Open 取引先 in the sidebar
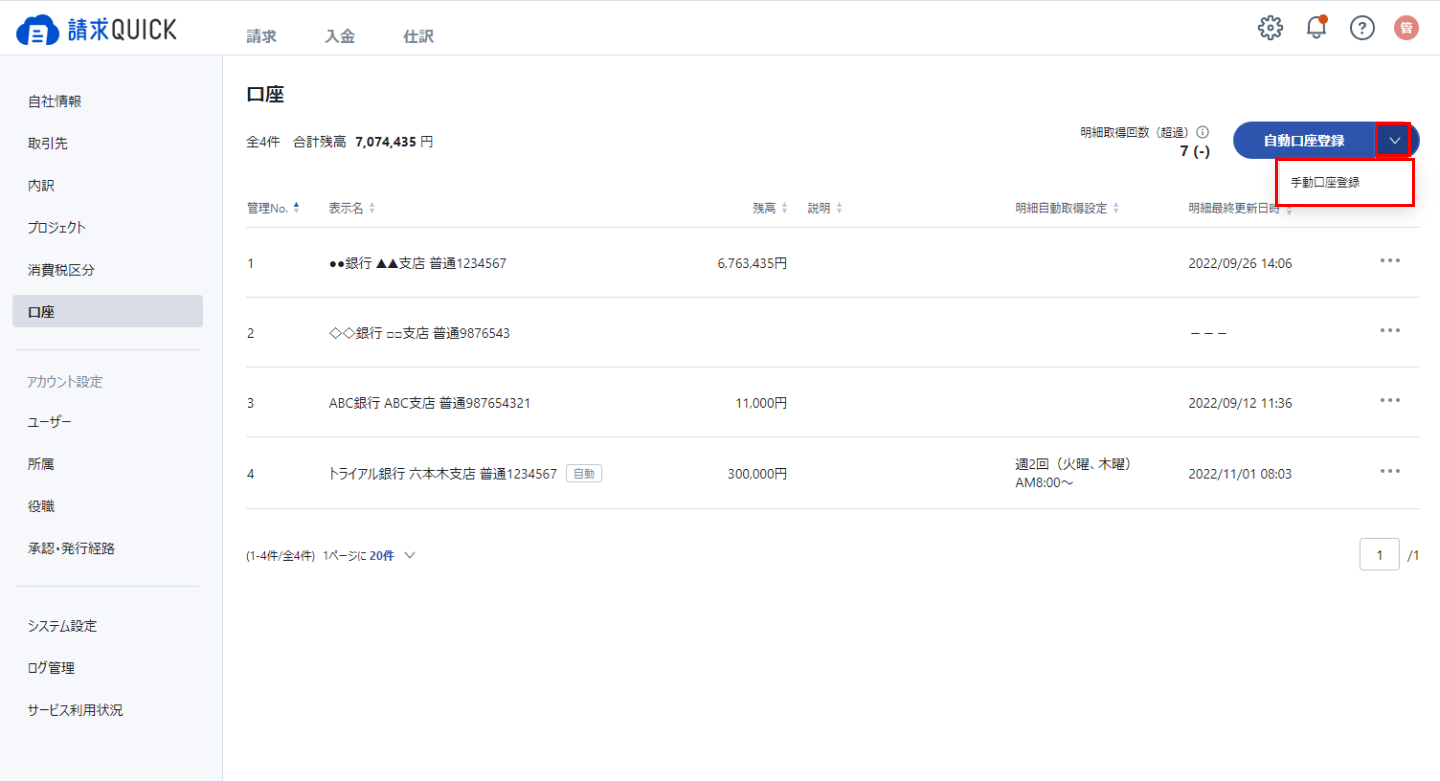1440x781 pixels. pos(48,143)
